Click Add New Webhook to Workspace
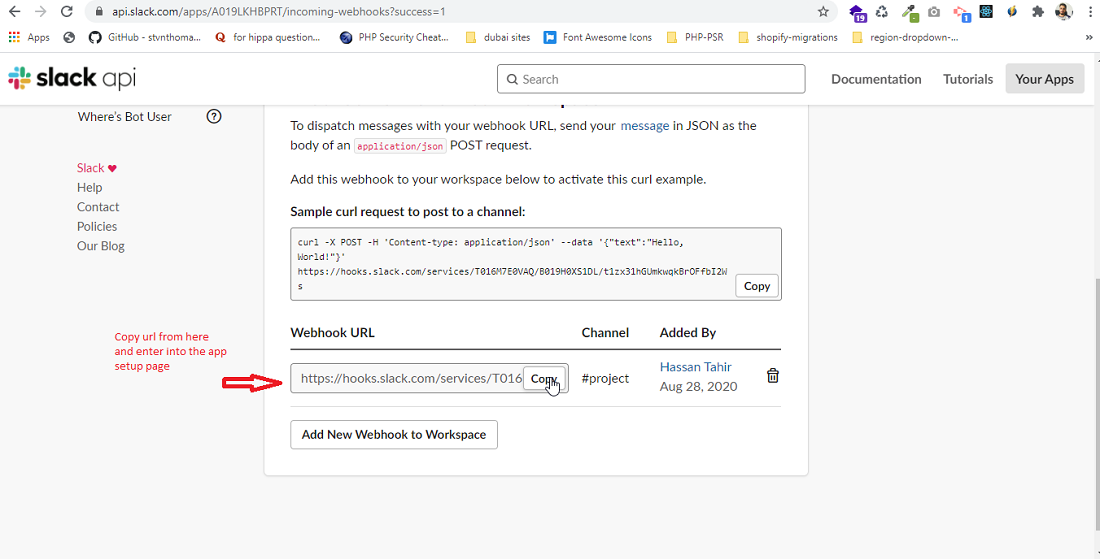 coord(394,434)
